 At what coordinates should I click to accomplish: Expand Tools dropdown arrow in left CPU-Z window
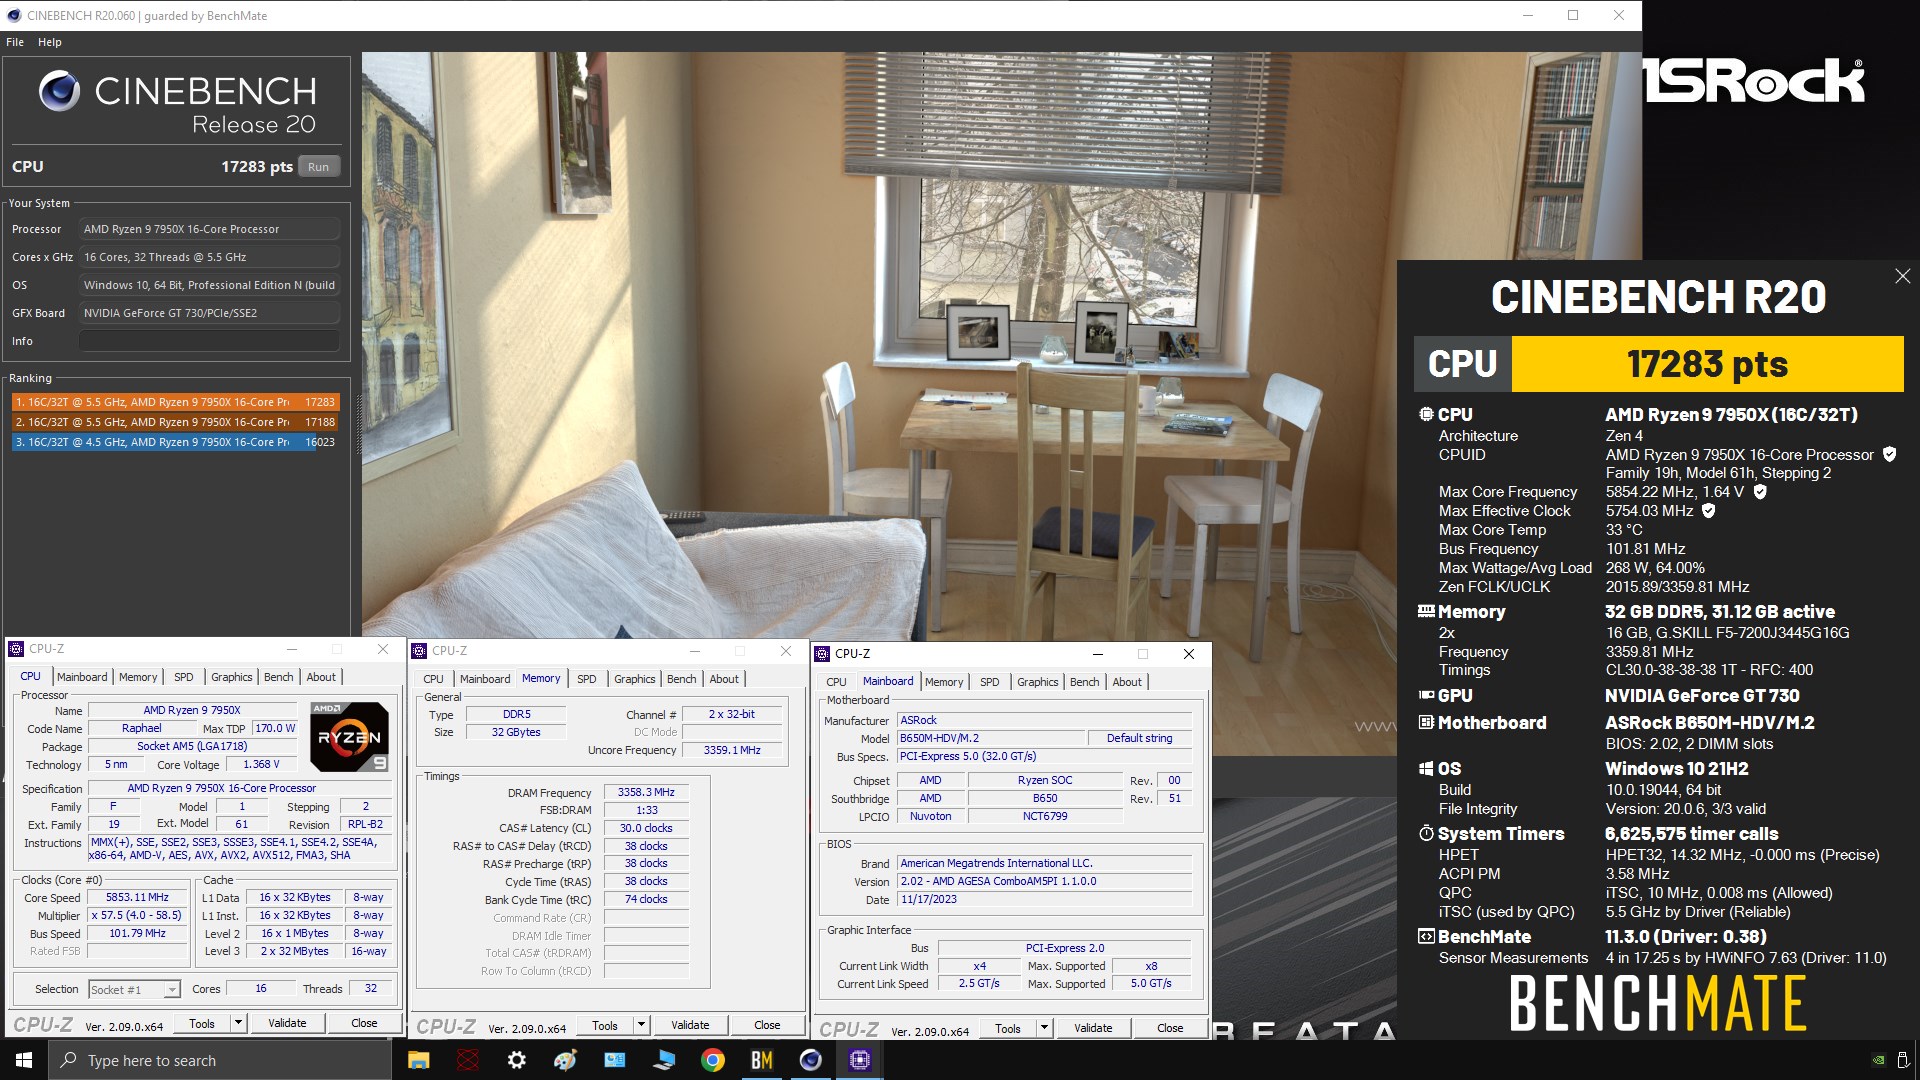click(238, 1023)
